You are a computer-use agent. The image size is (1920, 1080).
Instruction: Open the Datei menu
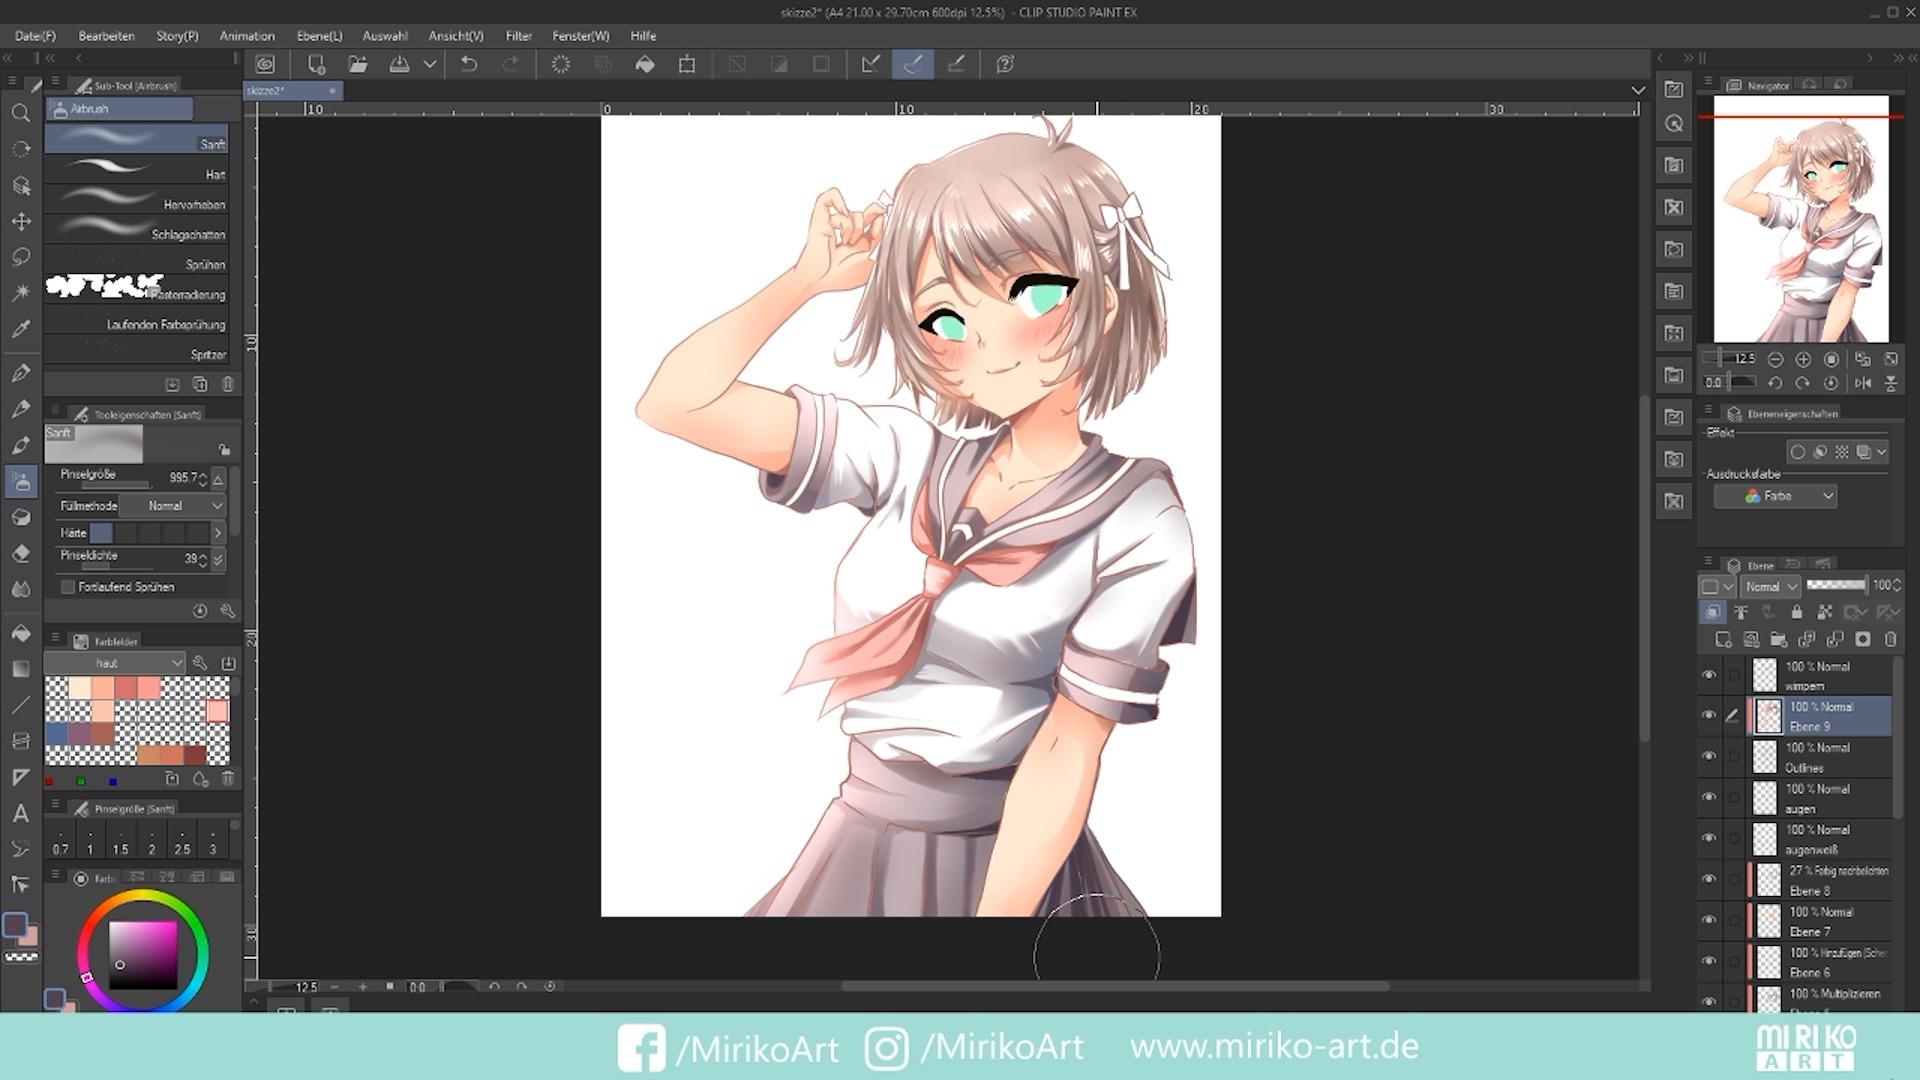36,36
